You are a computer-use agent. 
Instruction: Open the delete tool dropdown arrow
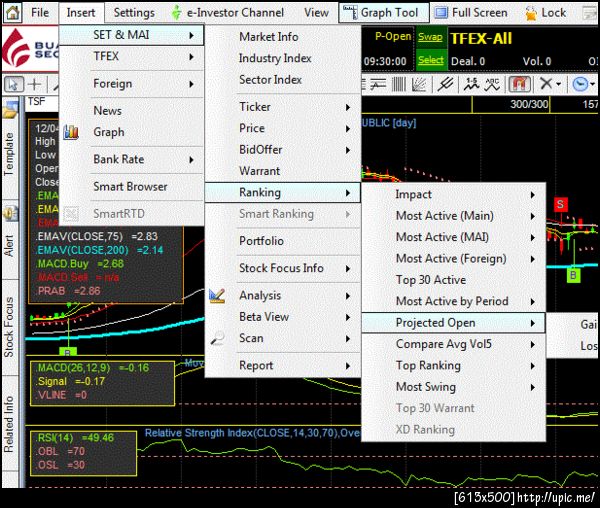558,84
